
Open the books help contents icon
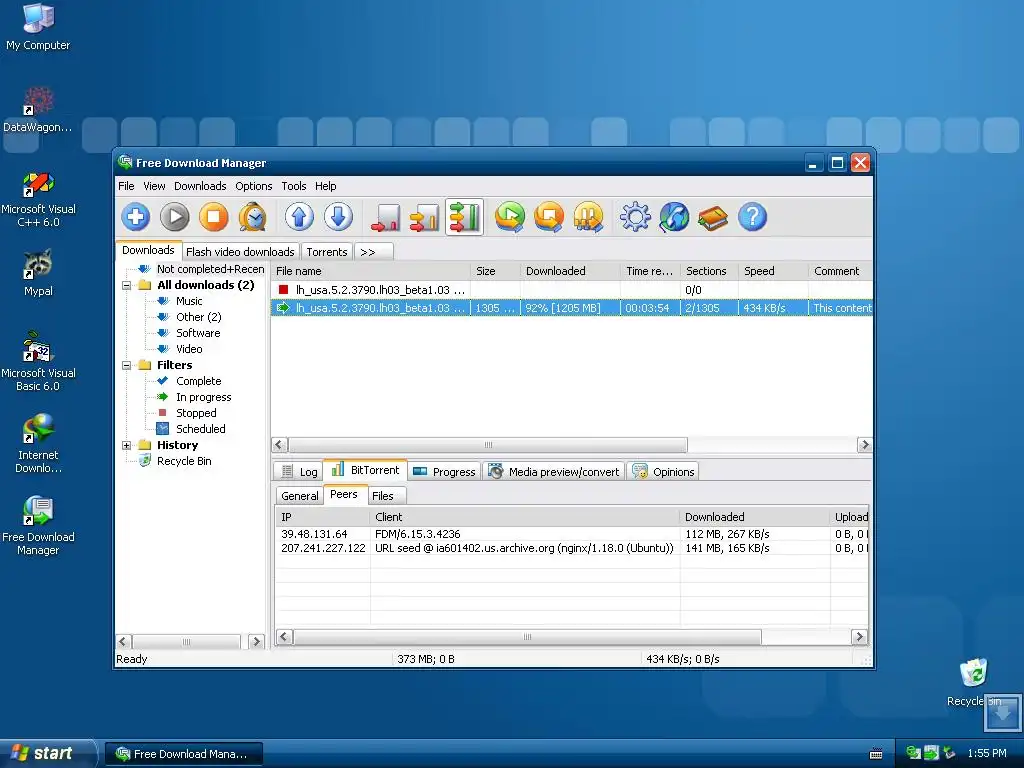coord(713,217)
